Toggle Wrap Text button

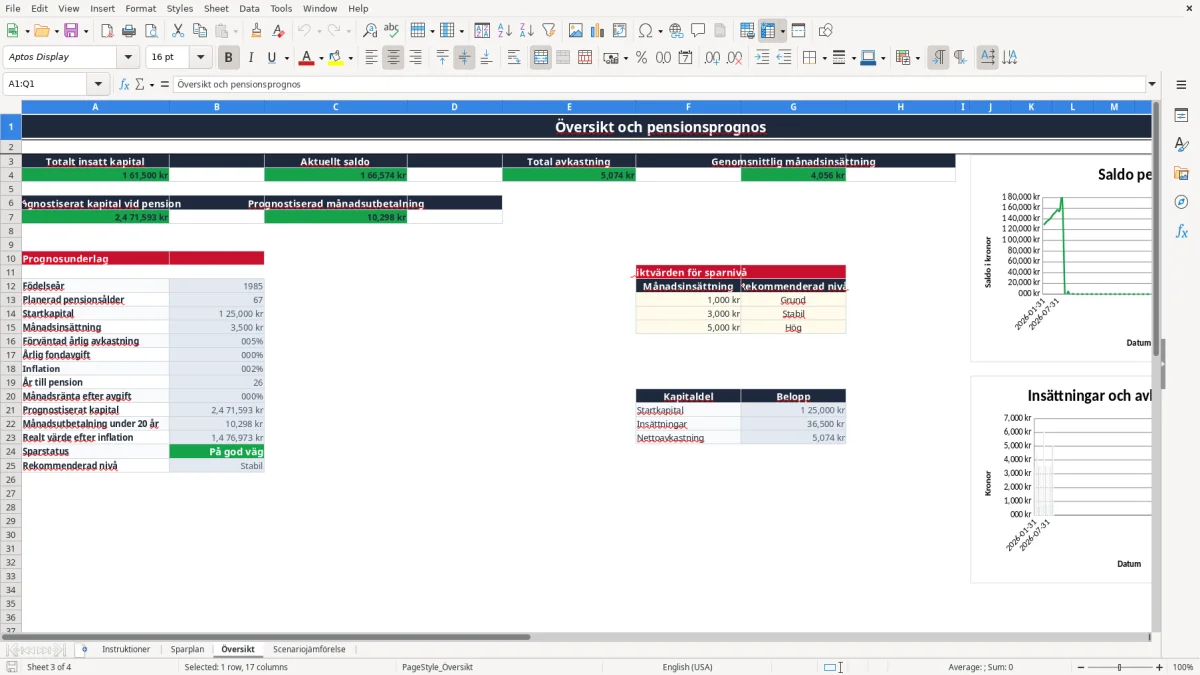tap(514, 58)
